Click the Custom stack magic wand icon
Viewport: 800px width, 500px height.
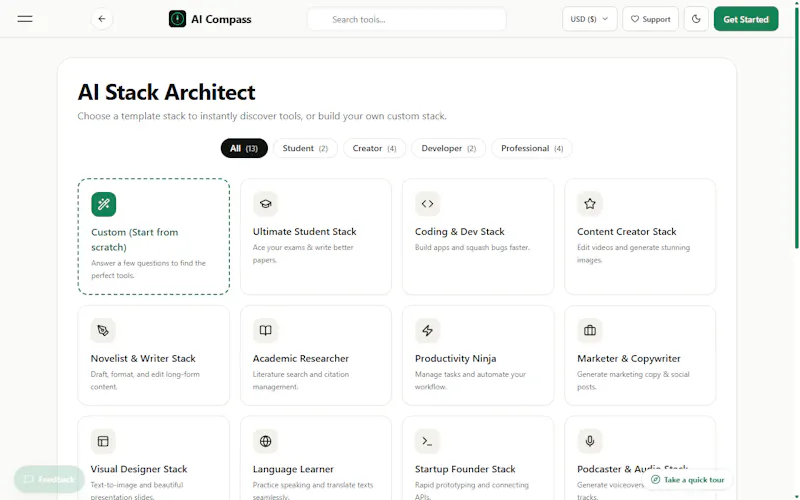click(104, 204)
